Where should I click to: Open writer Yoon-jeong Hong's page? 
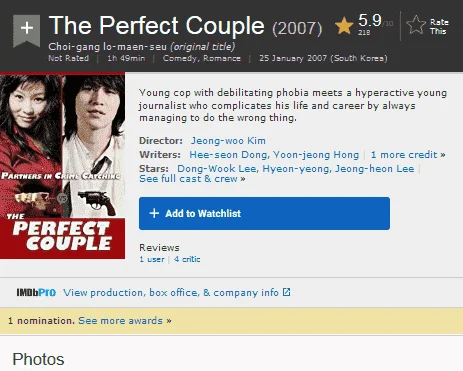tap(316, 155)
